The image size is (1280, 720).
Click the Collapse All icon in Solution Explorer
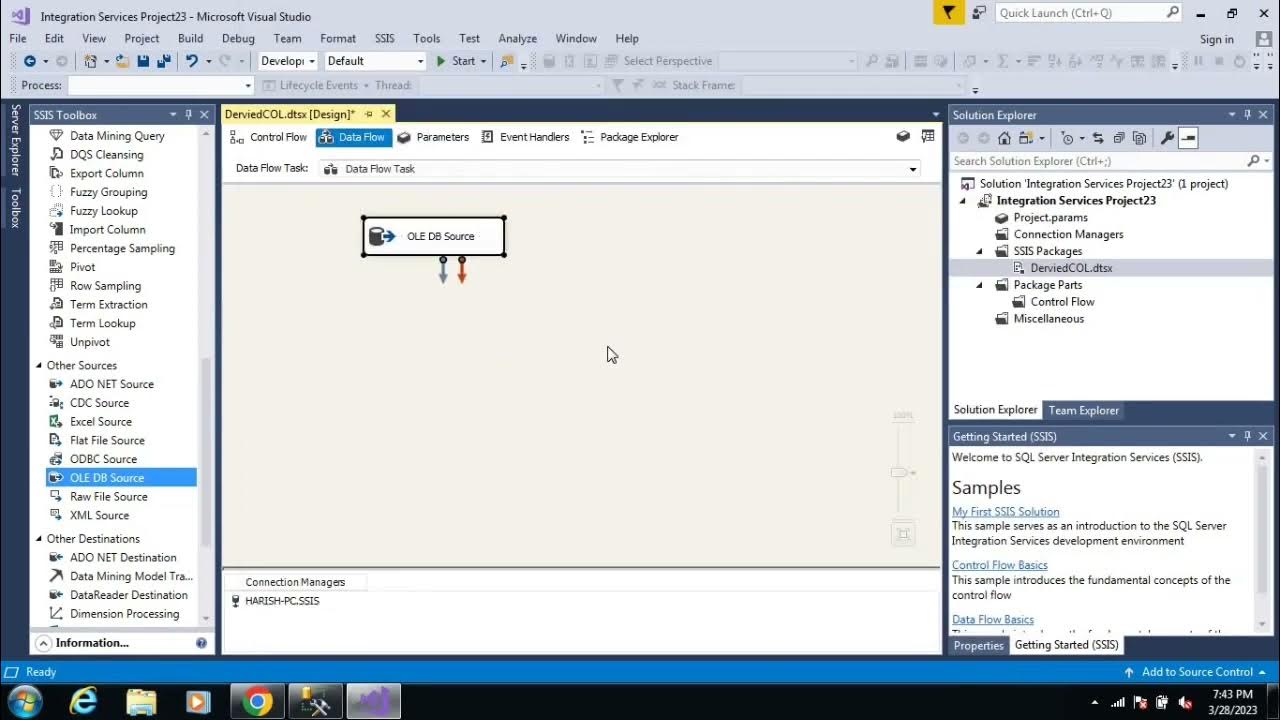pyautogui.click(x=1119, y=138)
